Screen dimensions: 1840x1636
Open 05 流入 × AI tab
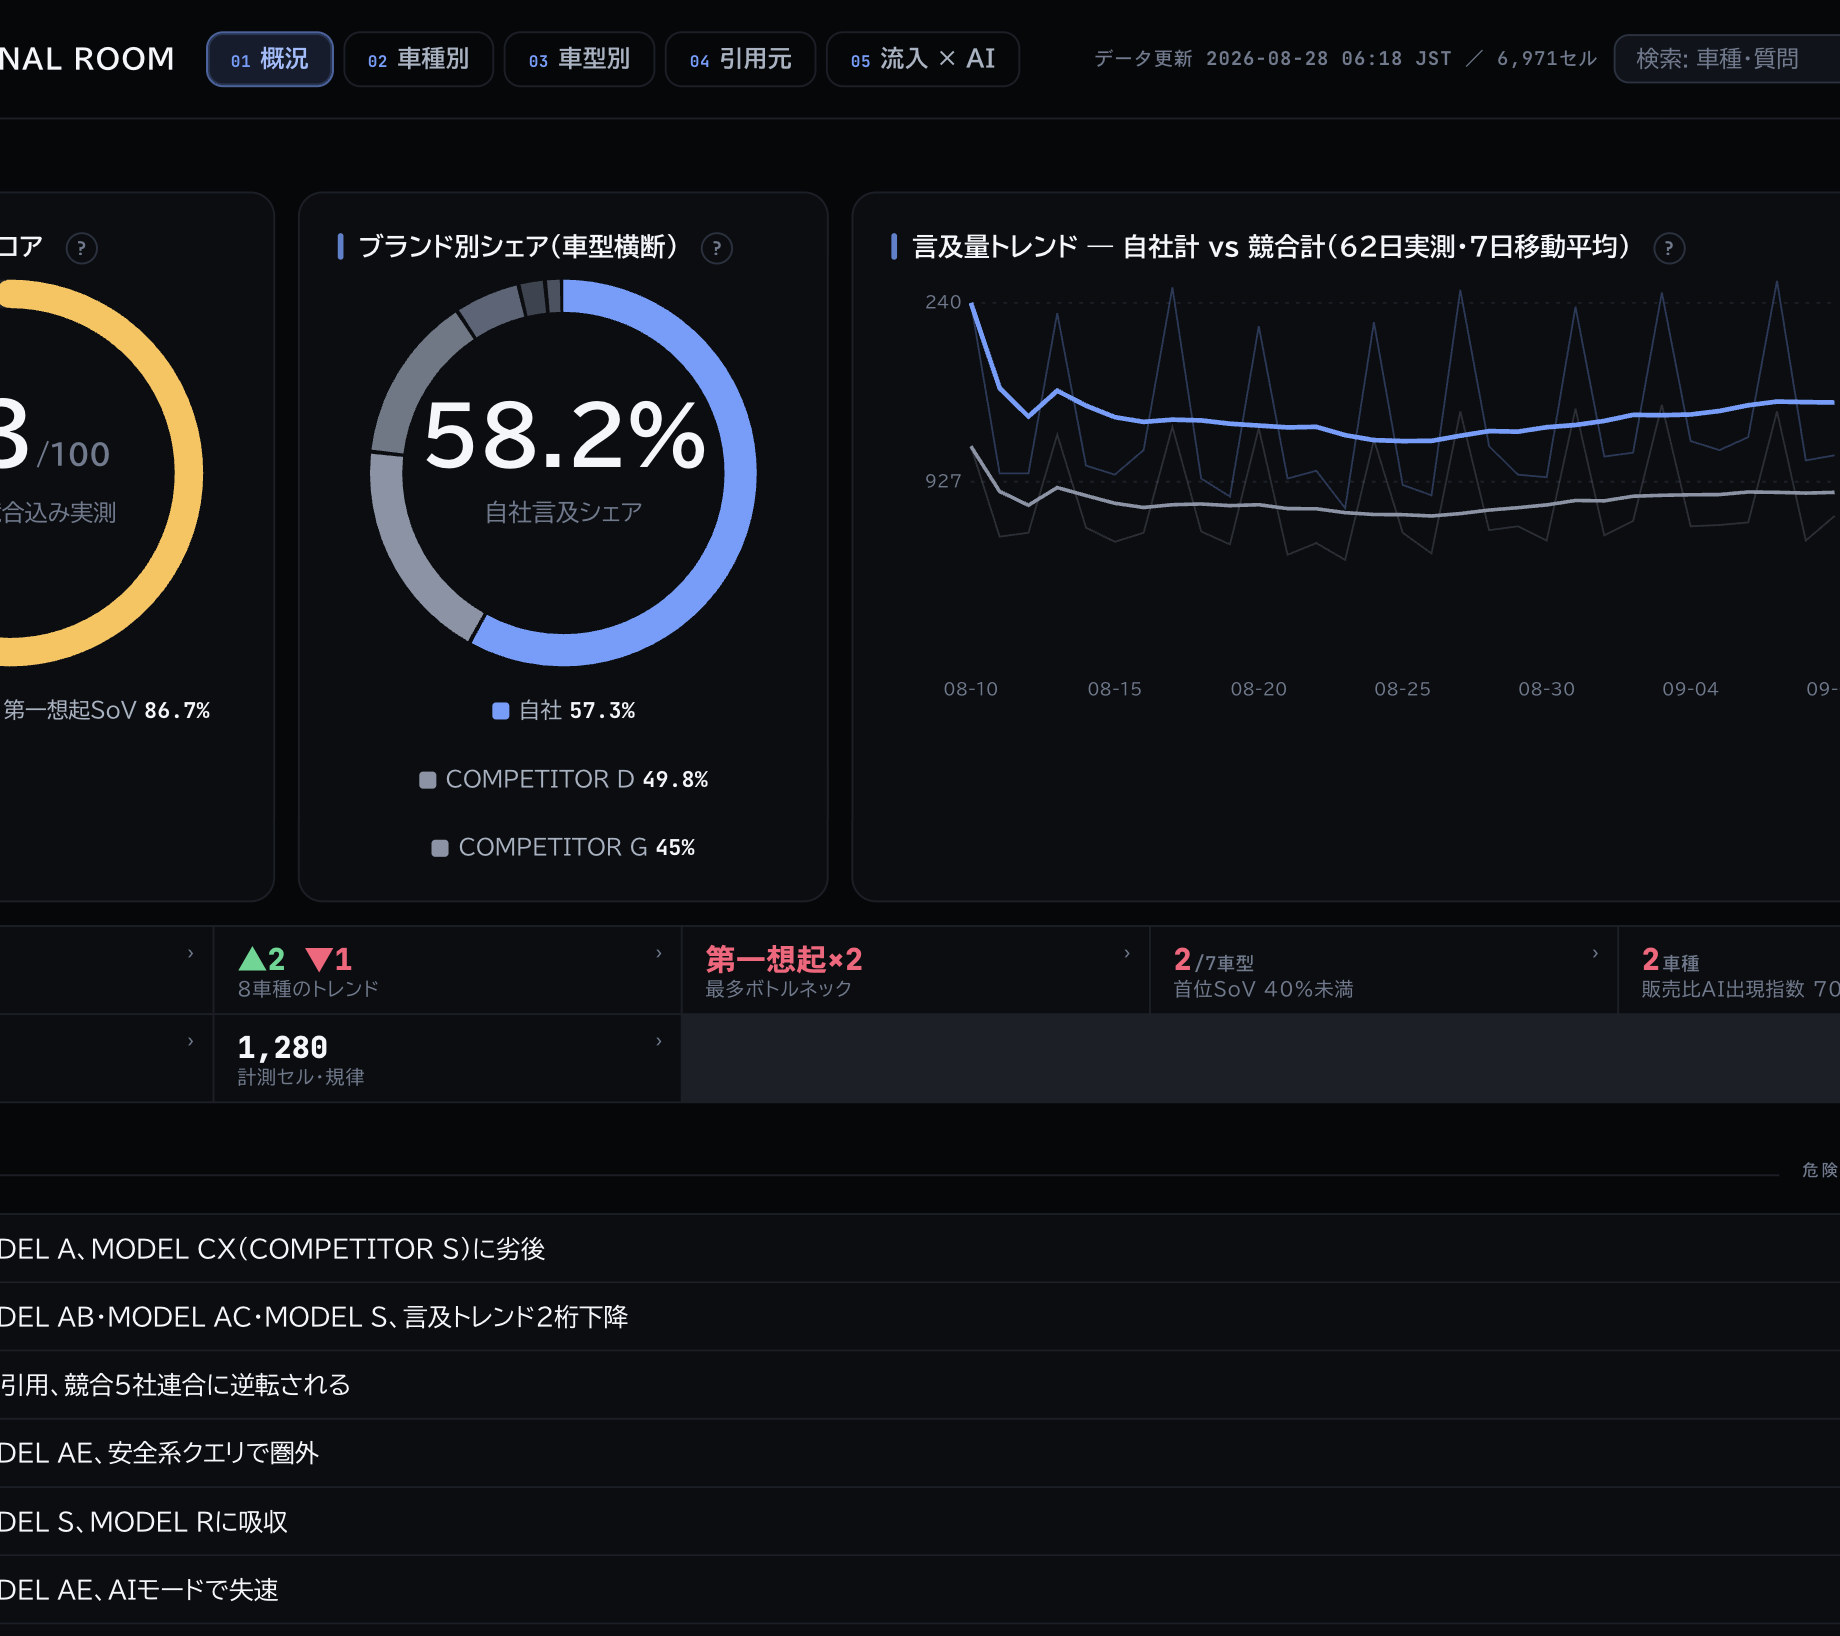tap(923, 59)
